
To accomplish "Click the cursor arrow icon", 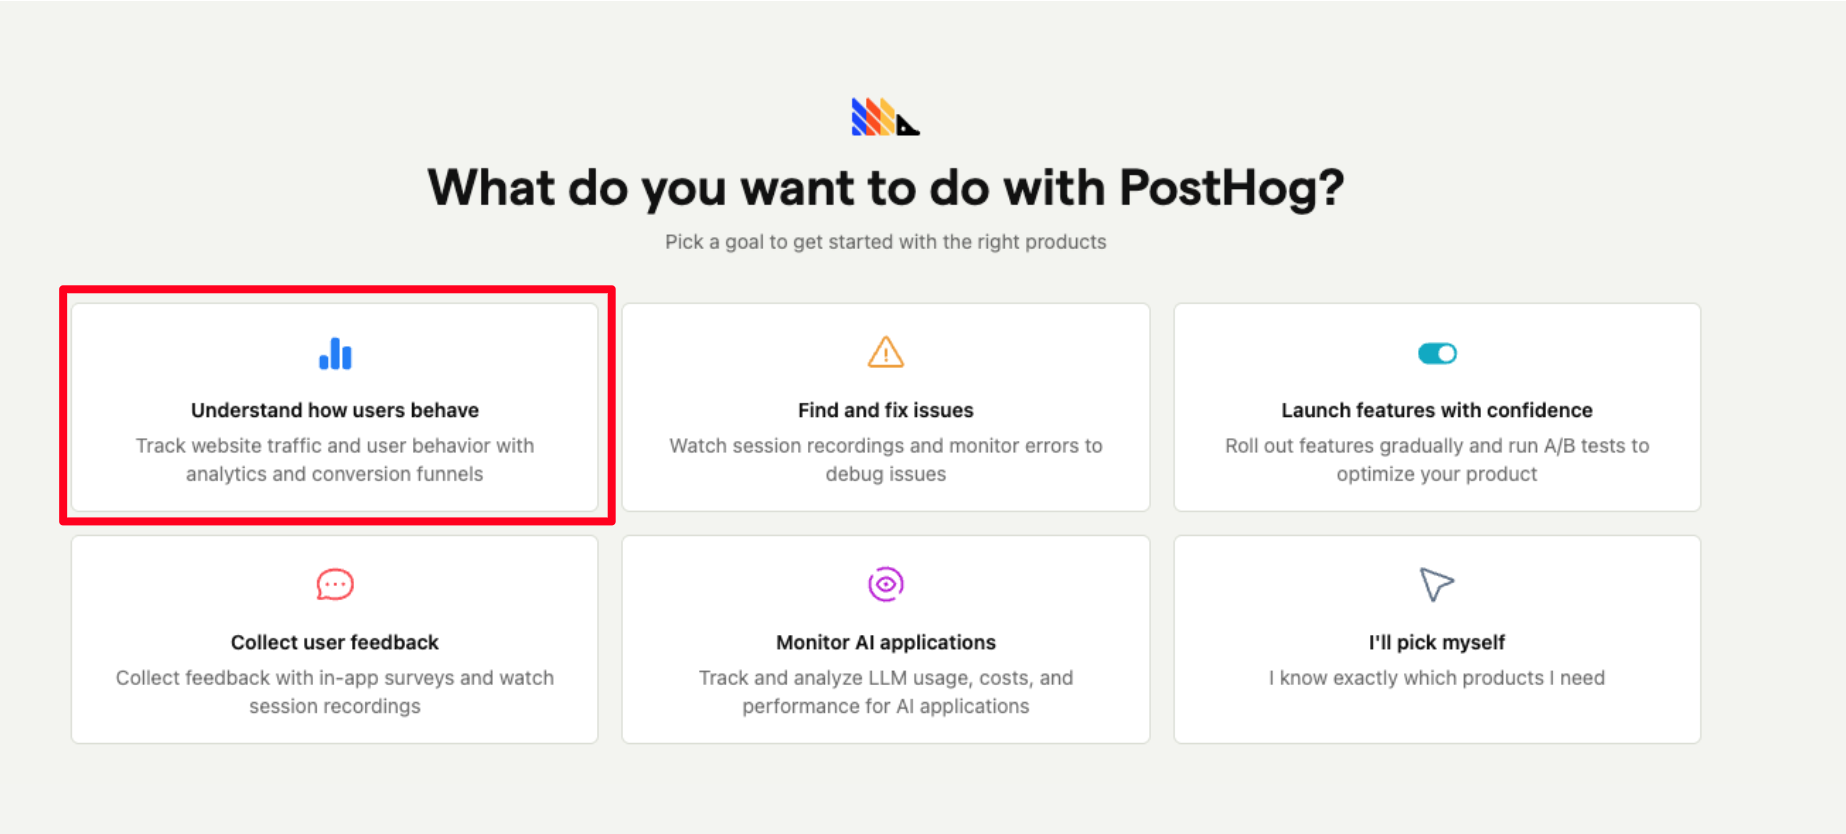I will [1437, 584].
